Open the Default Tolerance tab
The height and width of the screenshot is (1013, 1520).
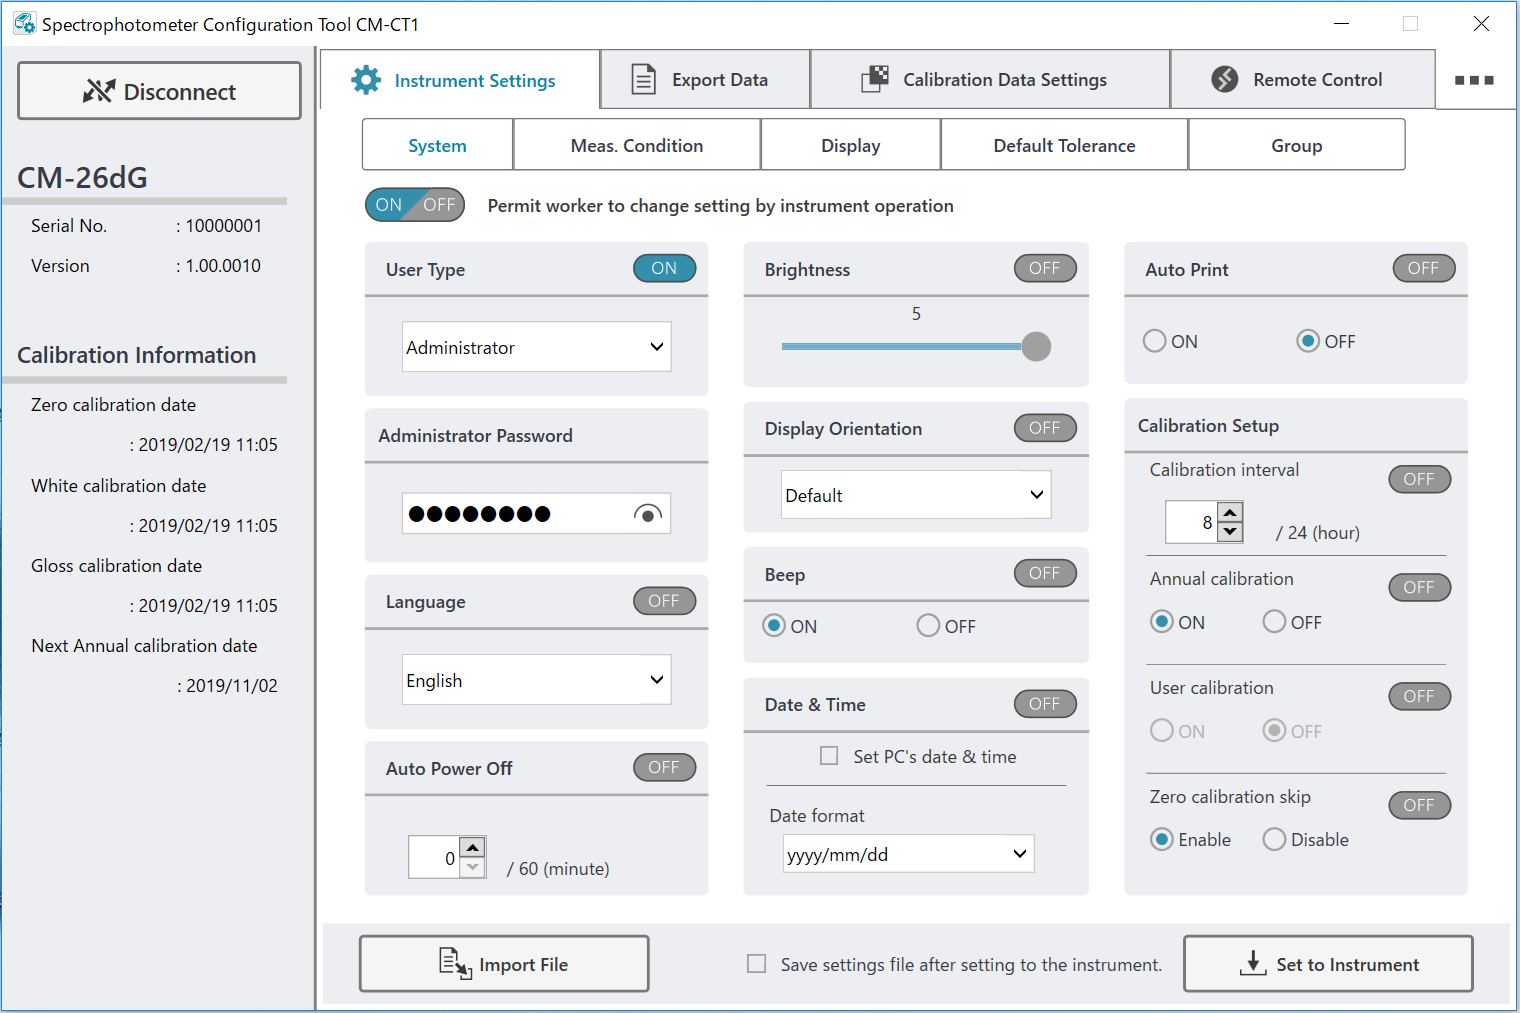(x=1064, y=146)
